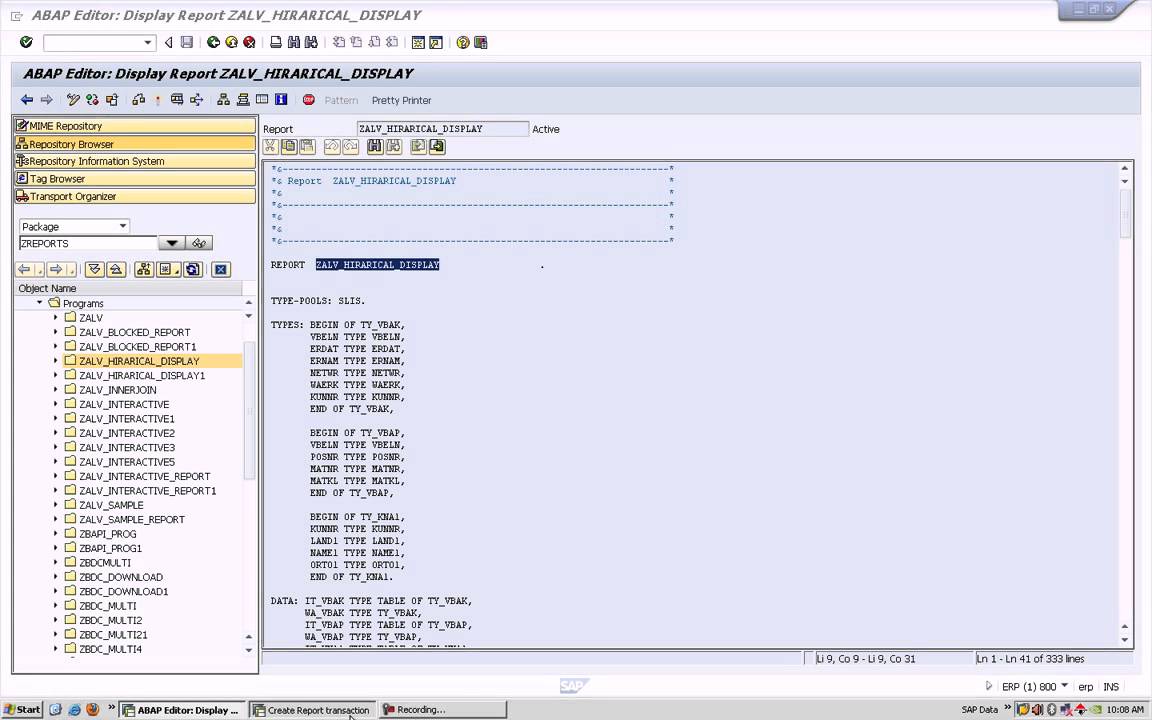
Task: Click the Display Object List hierarchy icon
Action: pos(223,99)
